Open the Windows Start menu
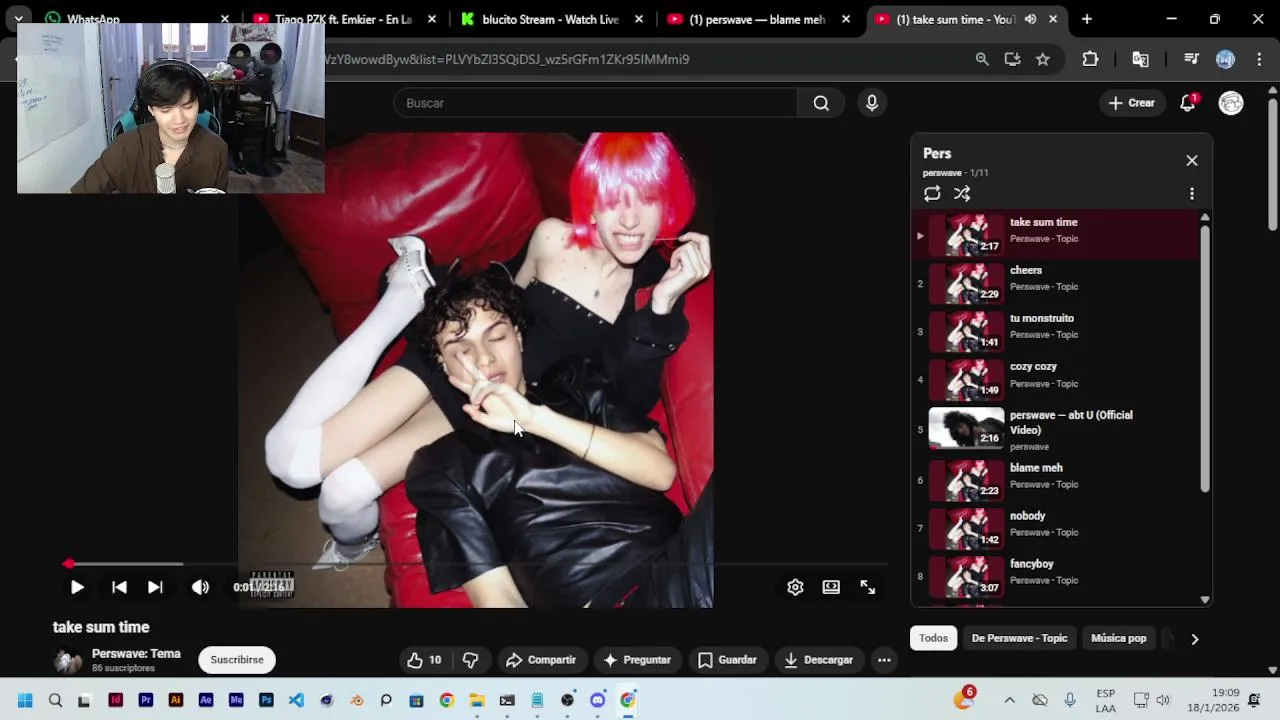The image size is (1280, 720). 25,700
